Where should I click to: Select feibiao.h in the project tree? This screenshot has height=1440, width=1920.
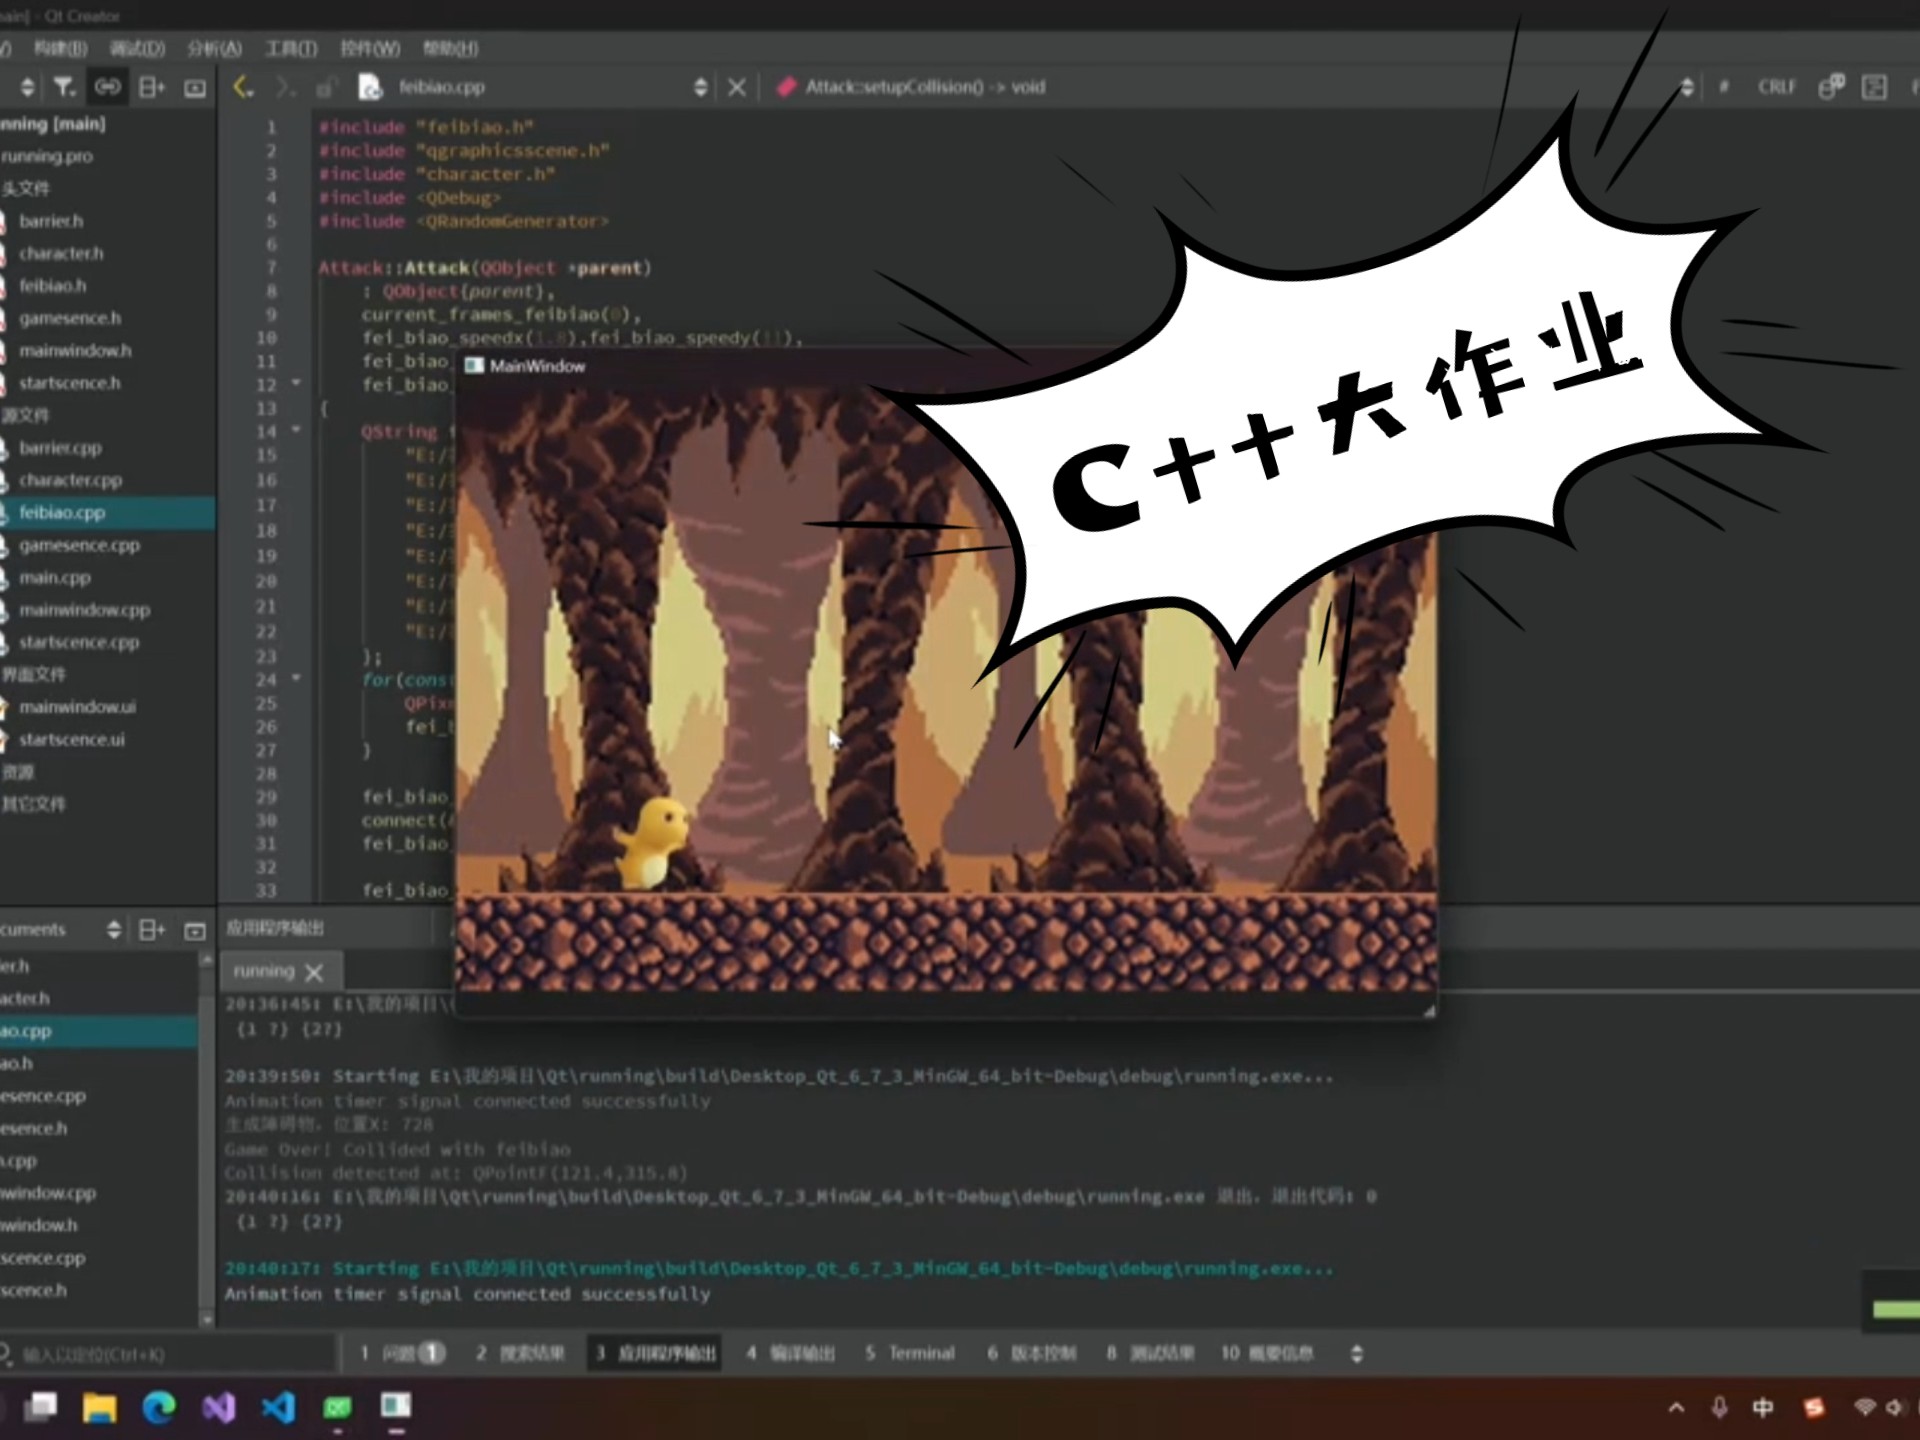tap(53, 286)
